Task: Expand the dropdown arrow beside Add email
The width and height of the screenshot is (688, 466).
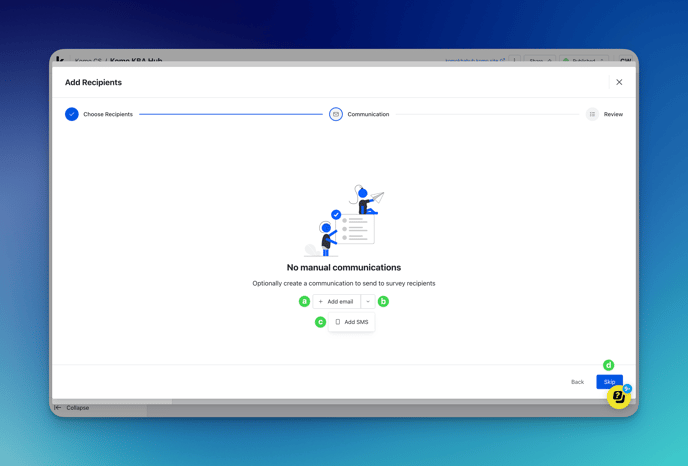Action: coord(368,301)
